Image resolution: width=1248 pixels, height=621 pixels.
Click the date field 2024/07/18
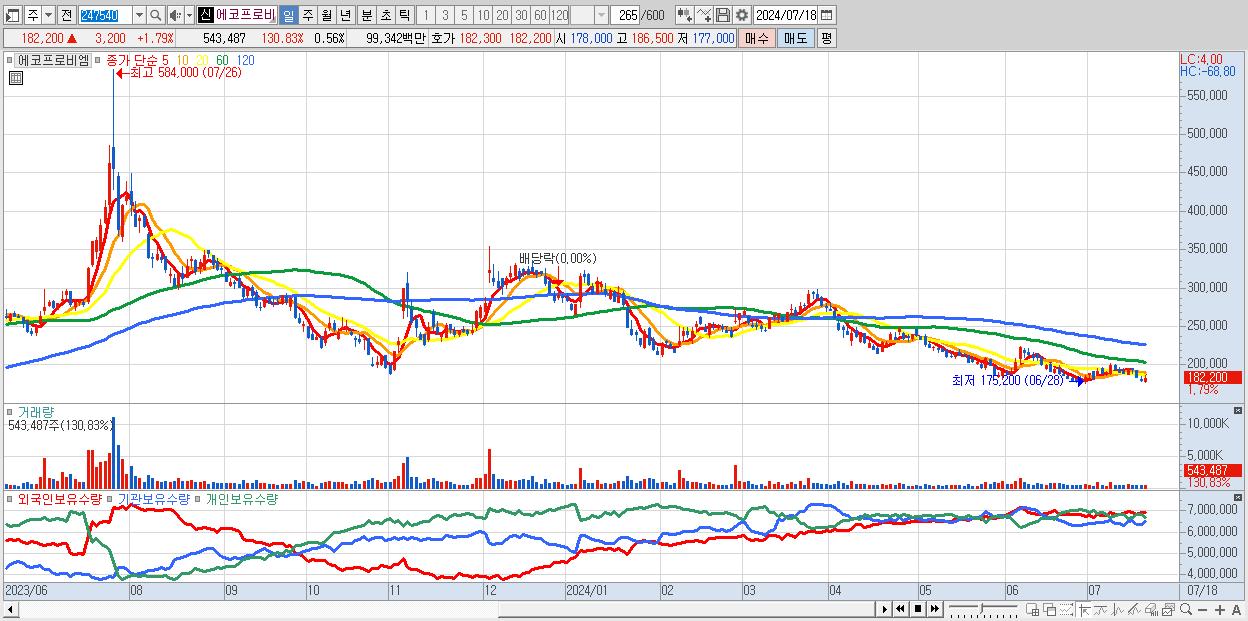click(x=786, y=15)
